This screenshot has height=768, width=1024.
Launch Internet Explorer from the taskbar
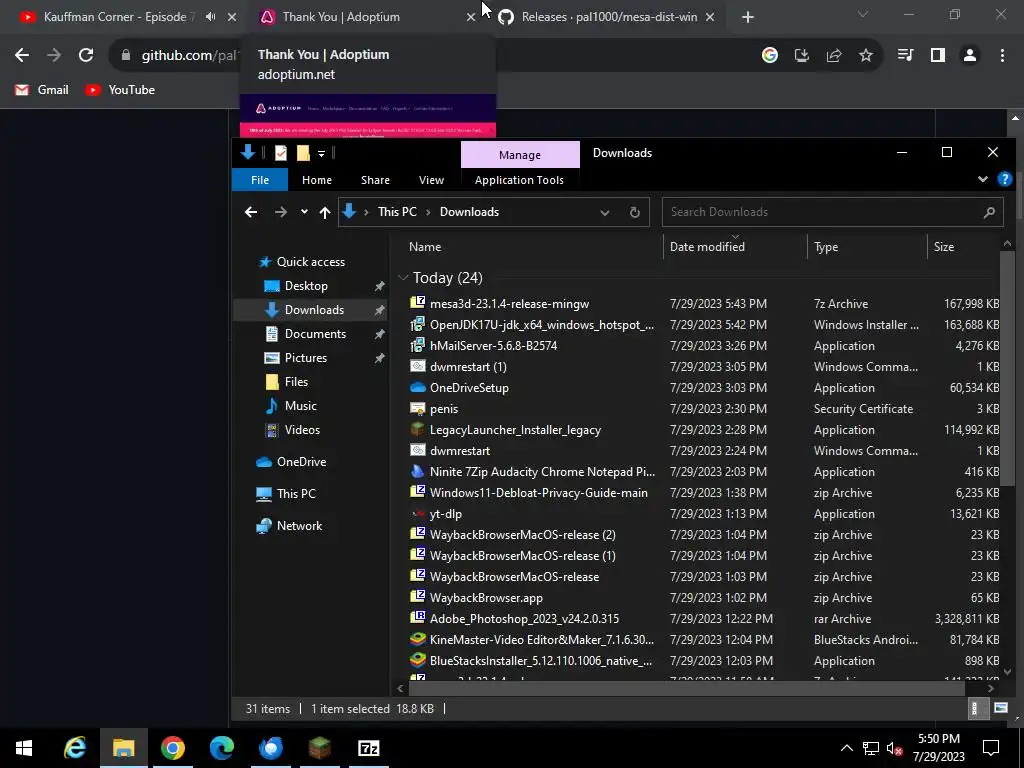coord(74,748)
